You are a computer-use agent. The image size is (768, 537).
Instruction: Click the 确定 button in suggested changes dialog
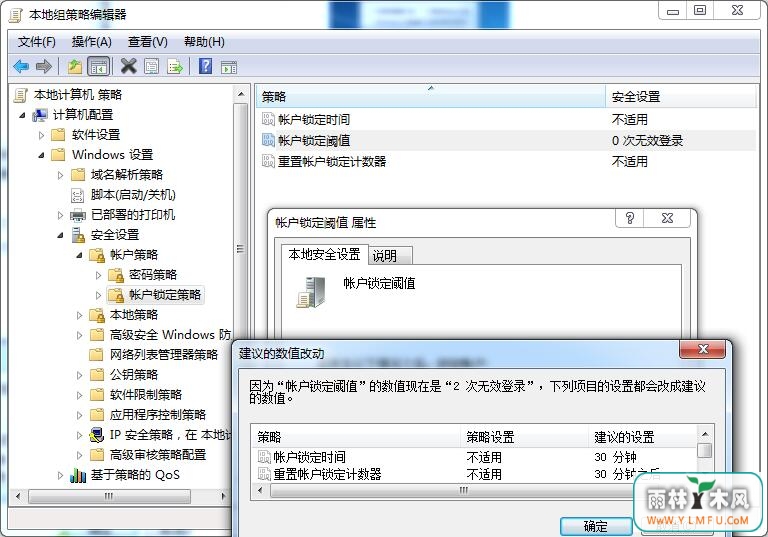596,526
